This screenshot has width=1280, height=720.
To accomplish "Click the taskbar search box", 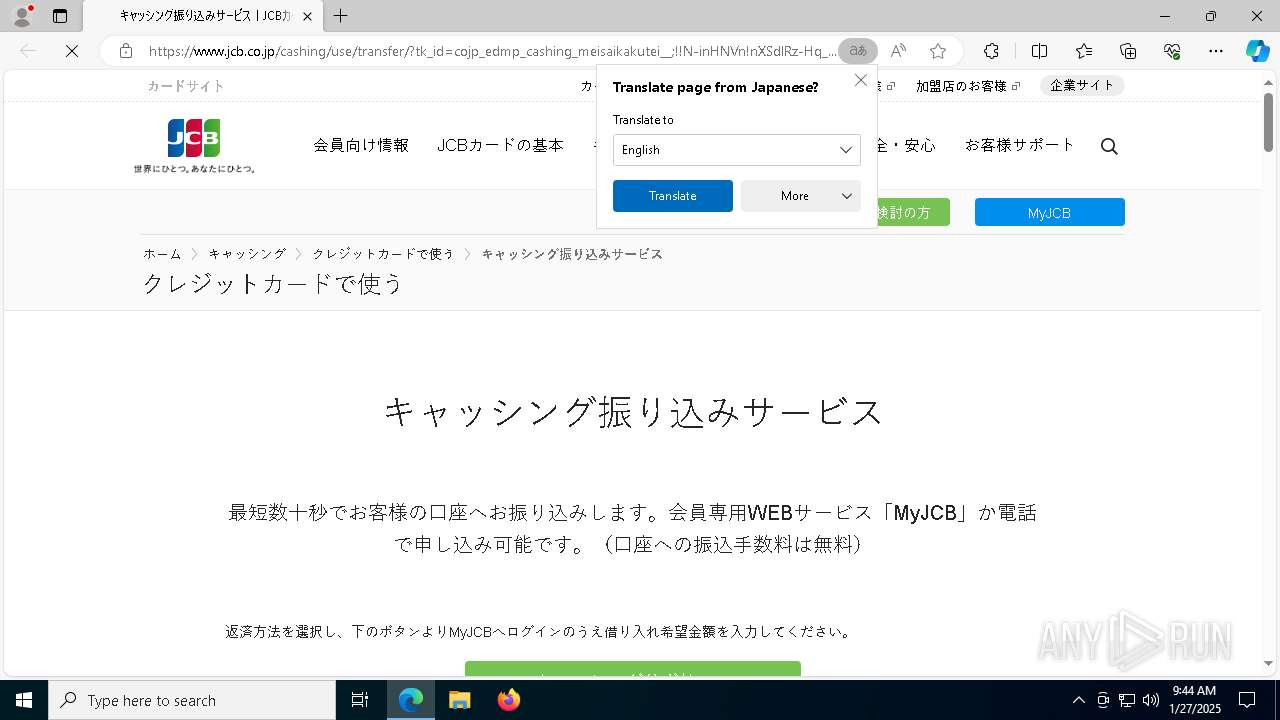I will [x=192, y=700].
